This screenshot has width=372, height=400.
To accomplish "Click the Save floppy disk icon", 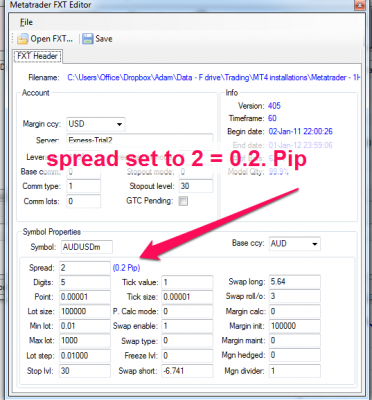I will coord(88,39).
